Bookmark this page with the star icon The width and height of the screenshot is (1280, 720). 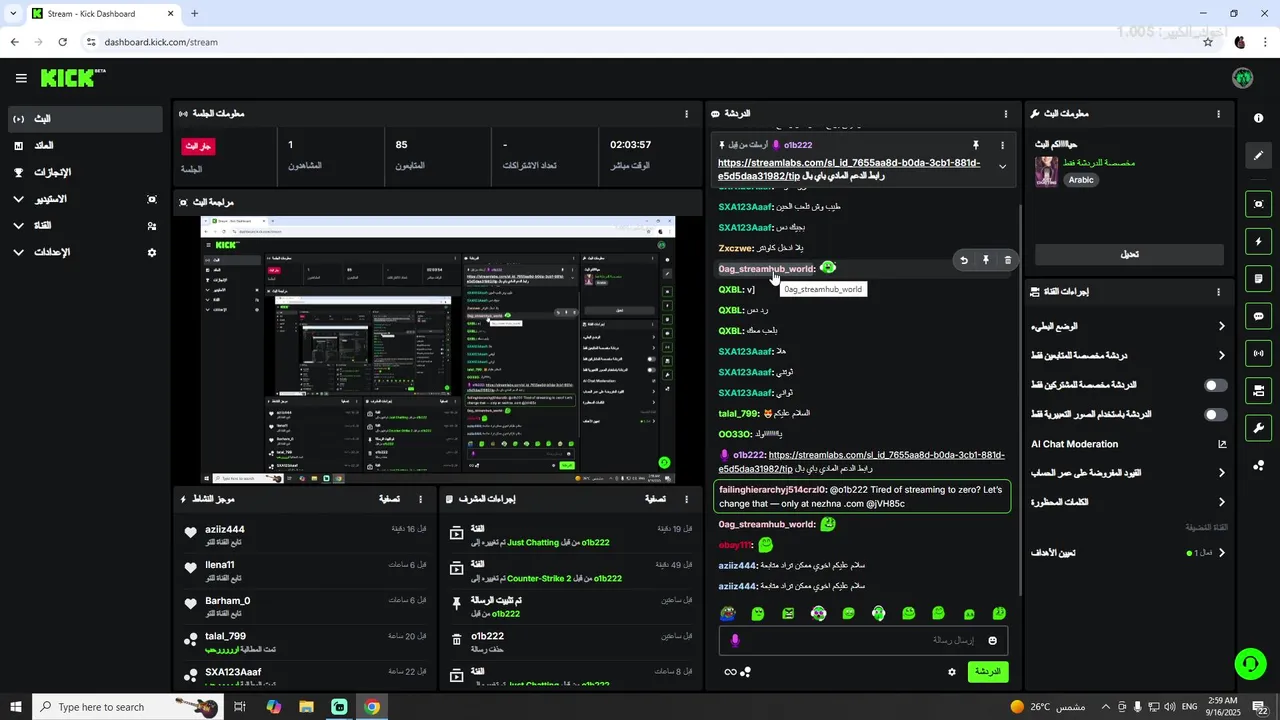click(x=1208, y=42)
